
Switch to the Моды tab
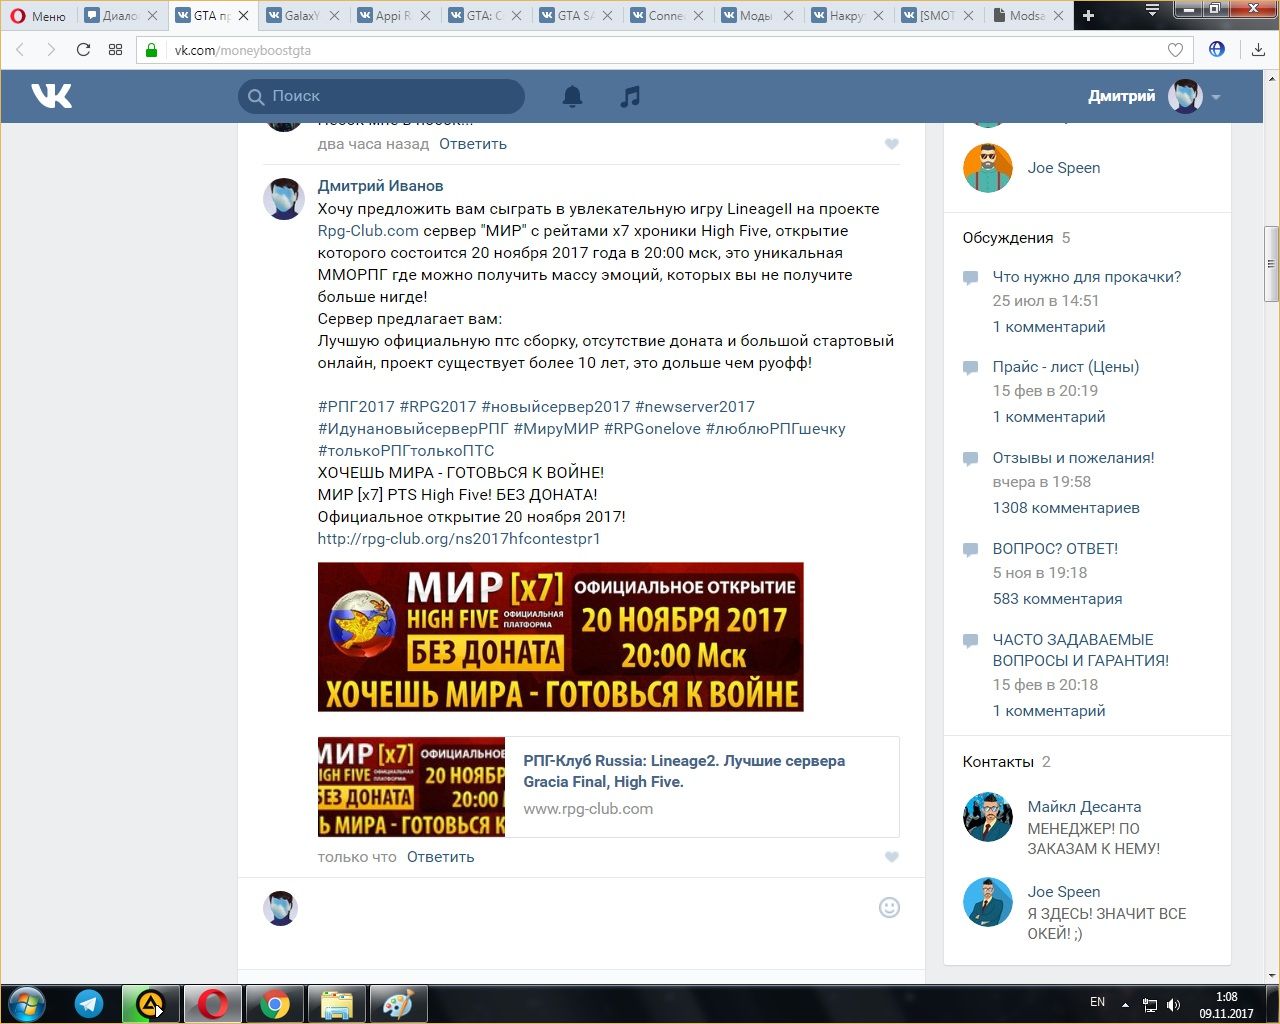point(757,16)
